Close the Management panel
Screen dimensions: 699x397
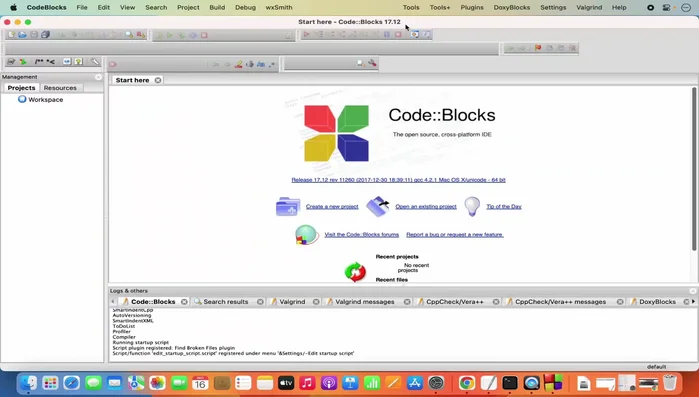coord(99,77)
